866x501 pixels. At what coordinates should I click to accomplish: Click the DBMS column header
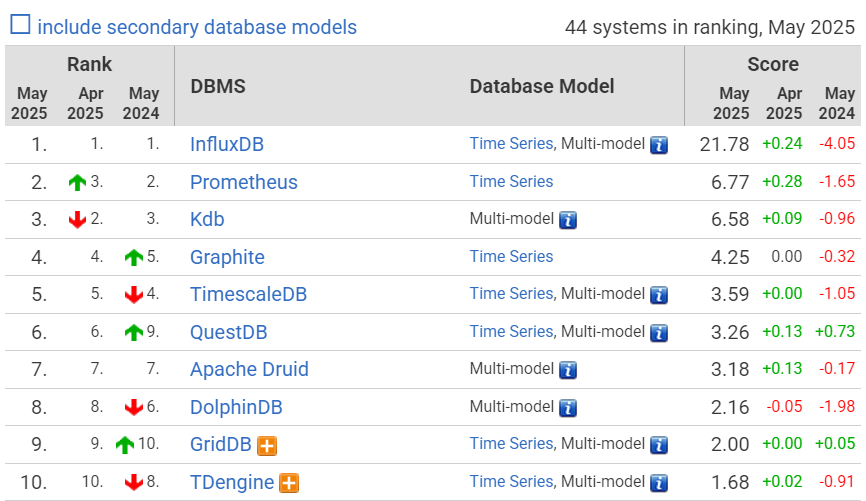click(x=218, y=87)
